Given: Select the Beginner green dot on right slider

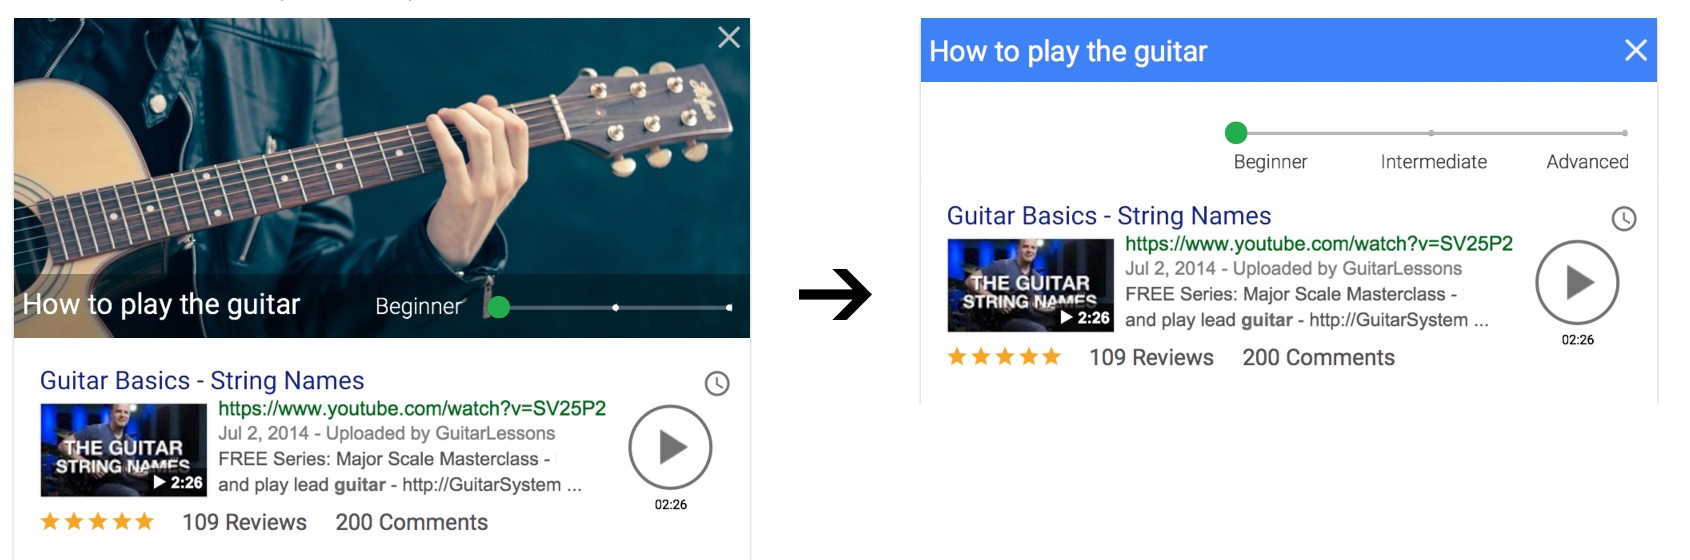Looking at the screenshot, I should tap(1236, 132).
